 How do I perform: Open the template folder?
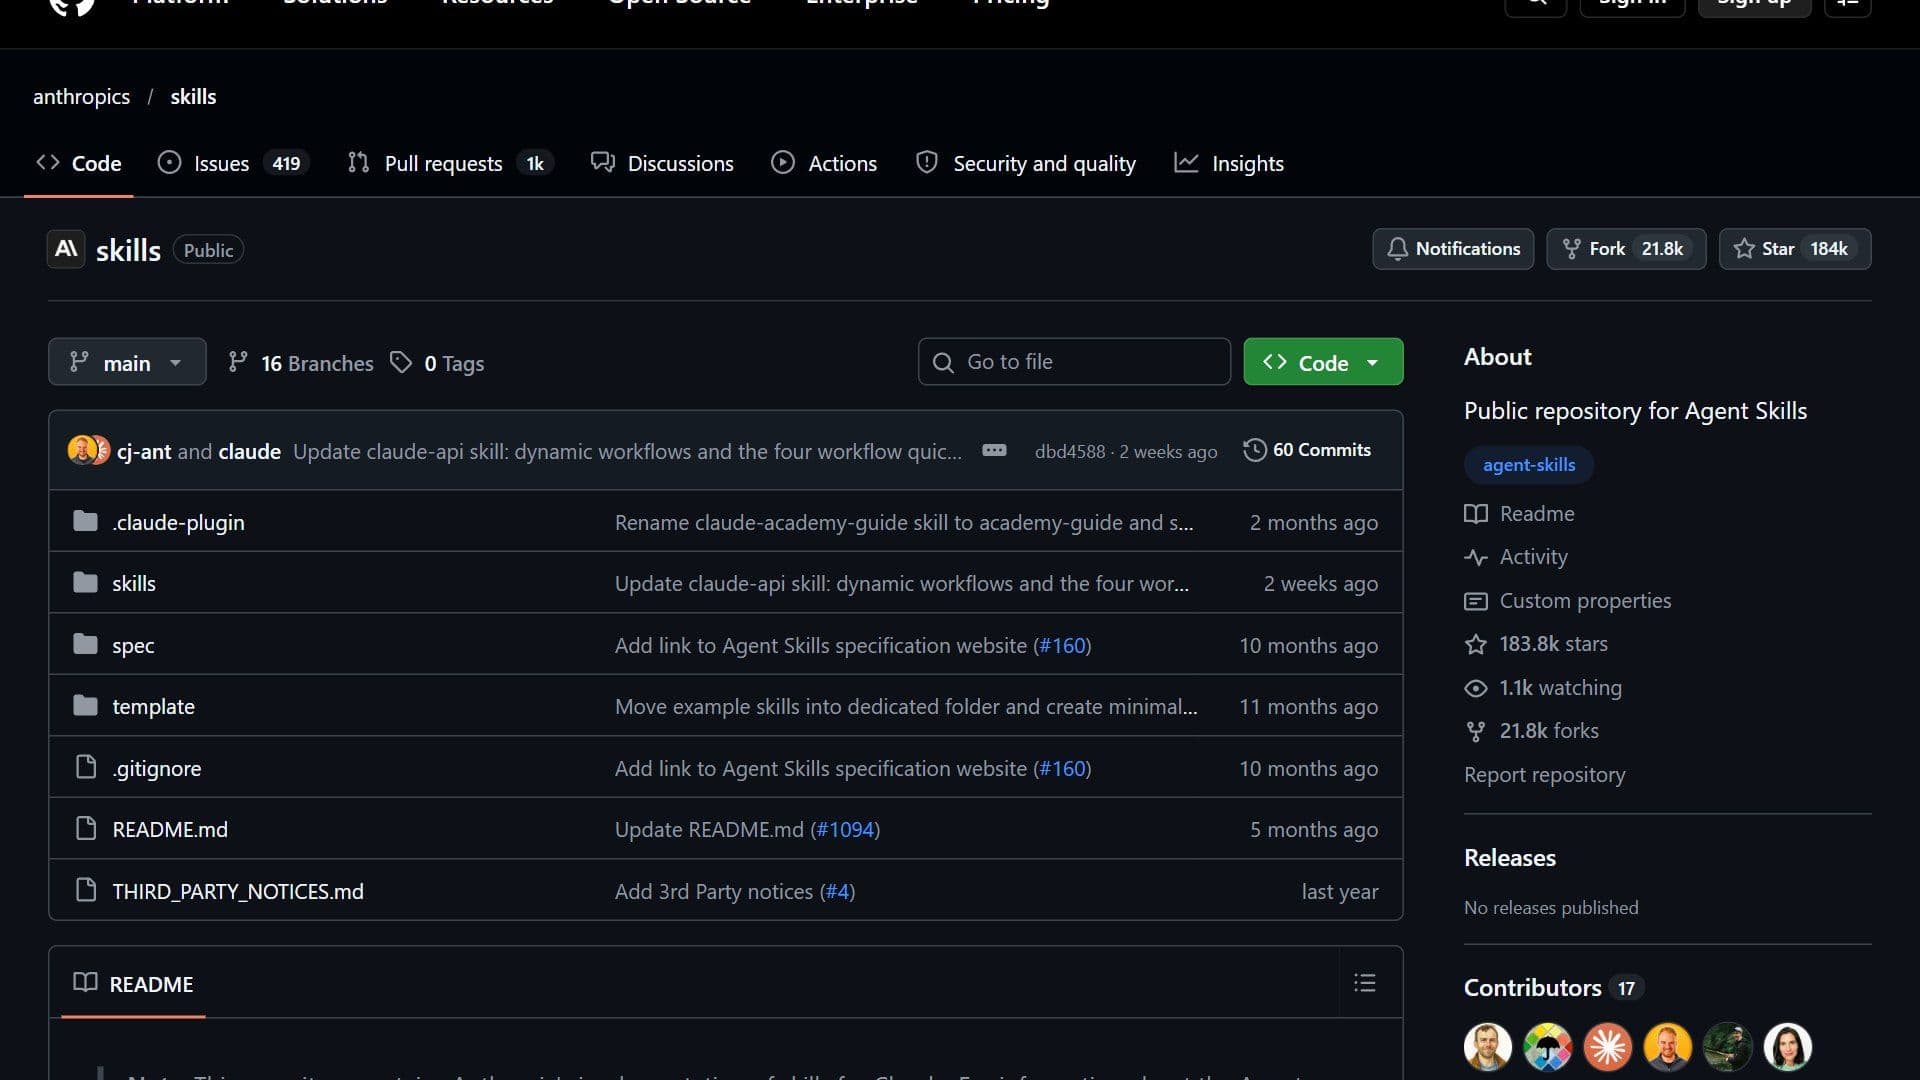coord(153,706)
